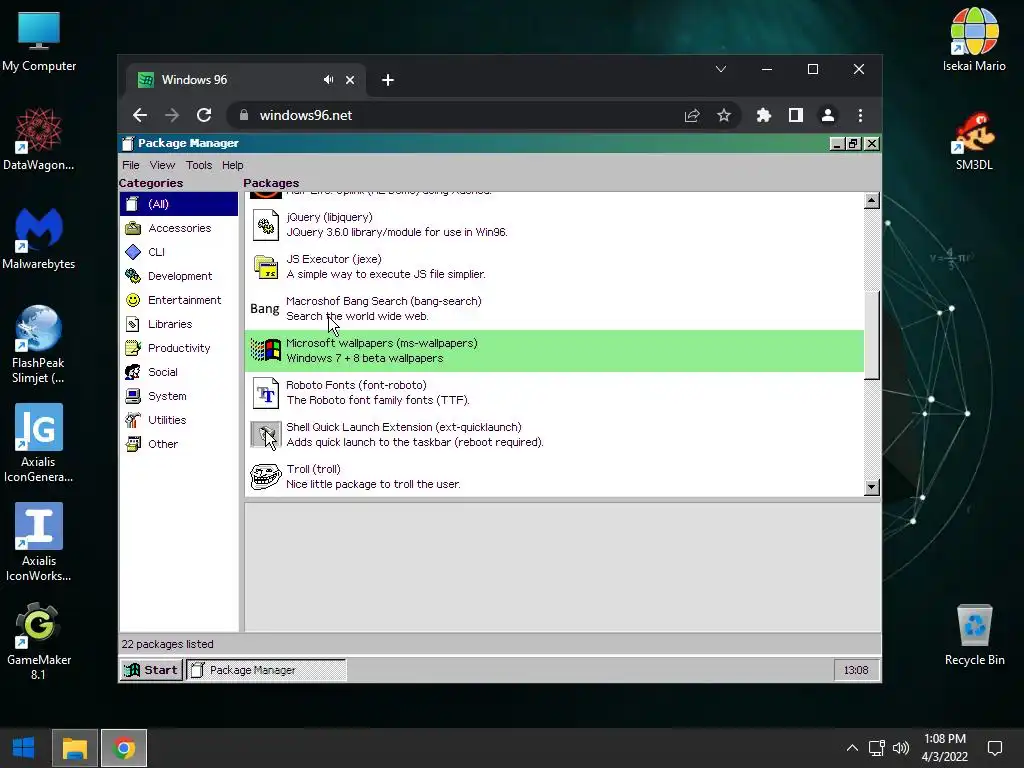Viewport: 1024px width, 768px height.
Task: Open browser Extensions puzzle icon
Action: (763, 116)
